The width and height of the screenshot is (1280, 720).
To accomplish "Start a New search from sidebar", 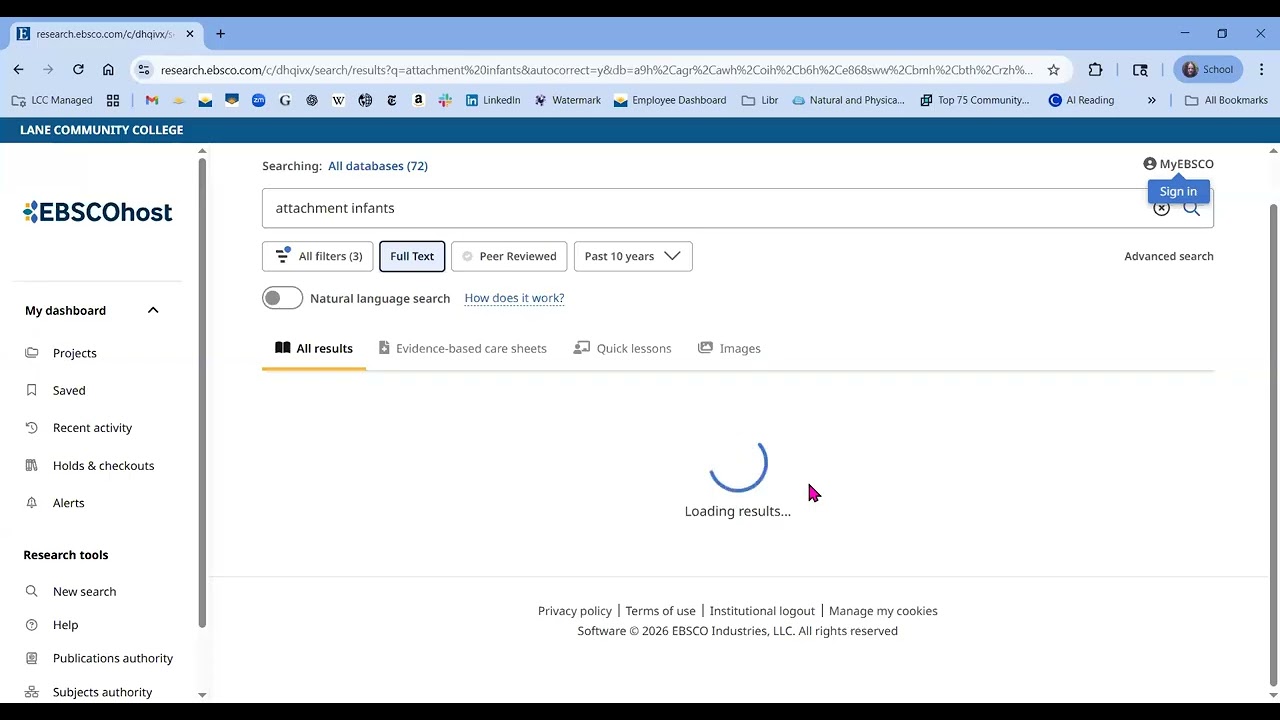I will [84, 592].
